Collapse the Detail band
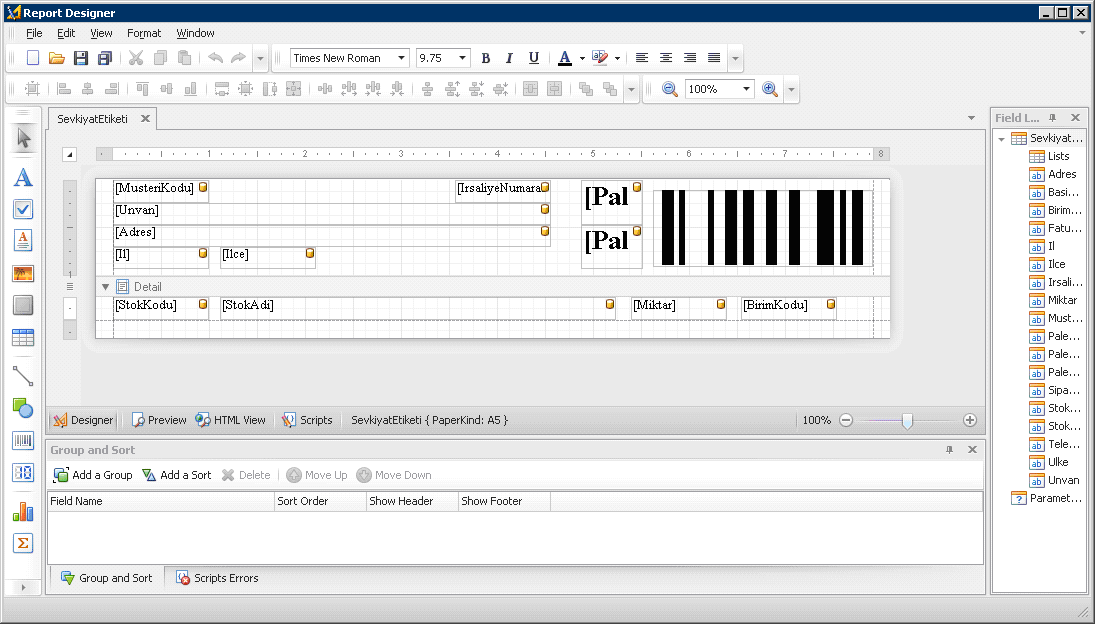The height and width of the screenshot is (624, 1095). coord(105,287)
